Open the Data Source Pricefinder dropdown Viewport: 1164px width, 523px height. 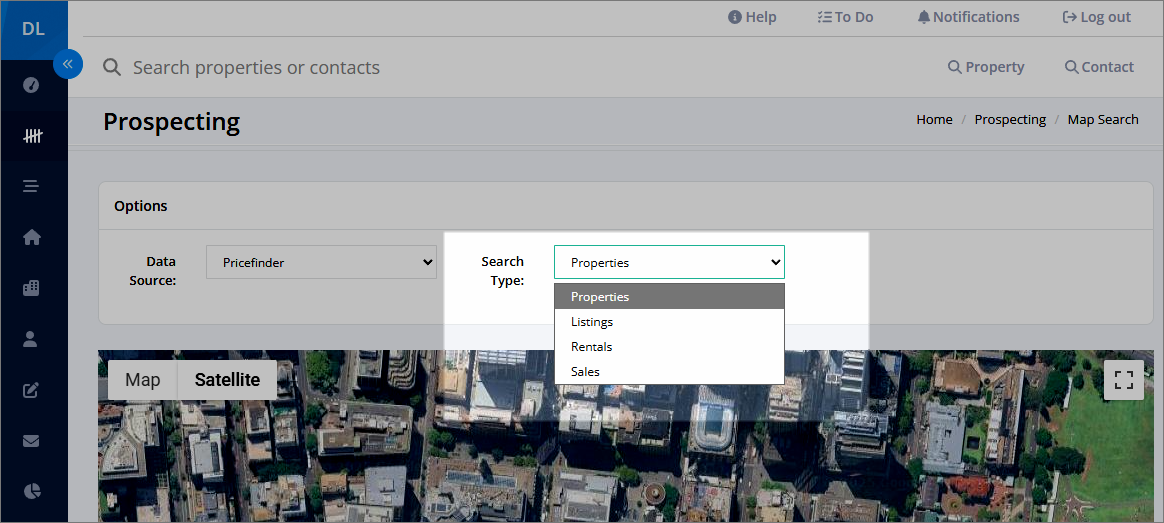pos(321,262)
